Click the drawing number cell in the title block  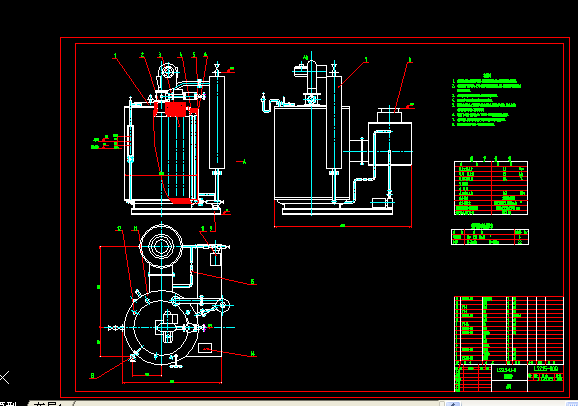pos(546,368)
